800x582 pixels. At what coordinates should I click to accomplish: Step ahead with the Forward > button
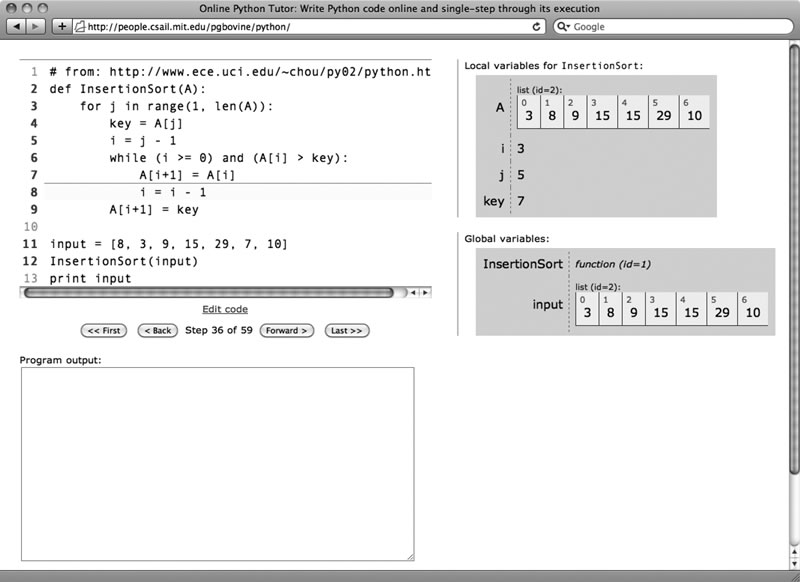287,331
